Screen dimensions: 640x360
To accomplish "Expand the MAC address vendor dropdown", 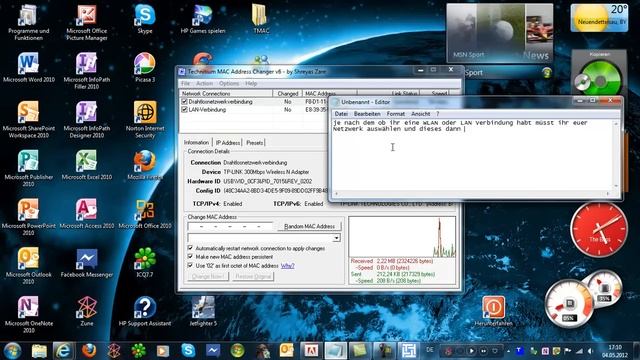I will click(336, 238).
